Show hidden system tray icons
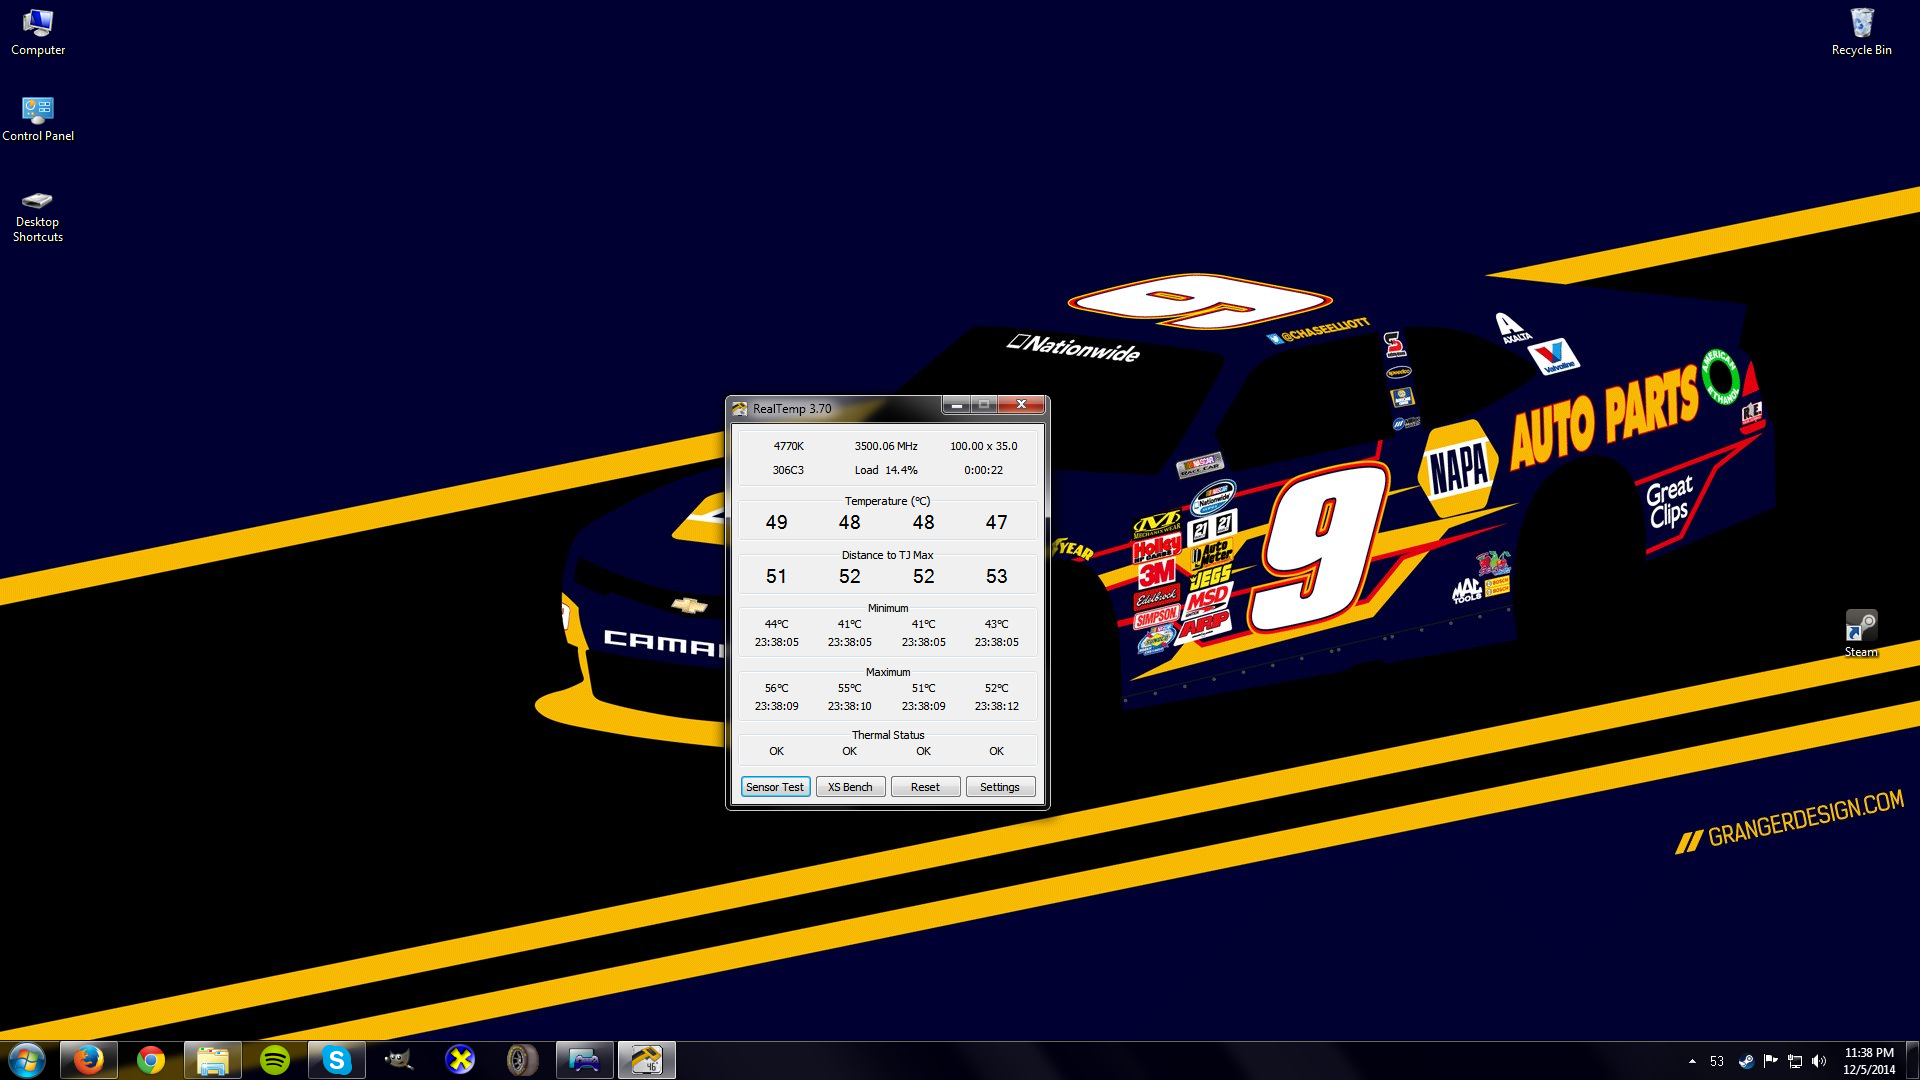This screenshot has height=1080, width=1920. click(1692, 1061)
